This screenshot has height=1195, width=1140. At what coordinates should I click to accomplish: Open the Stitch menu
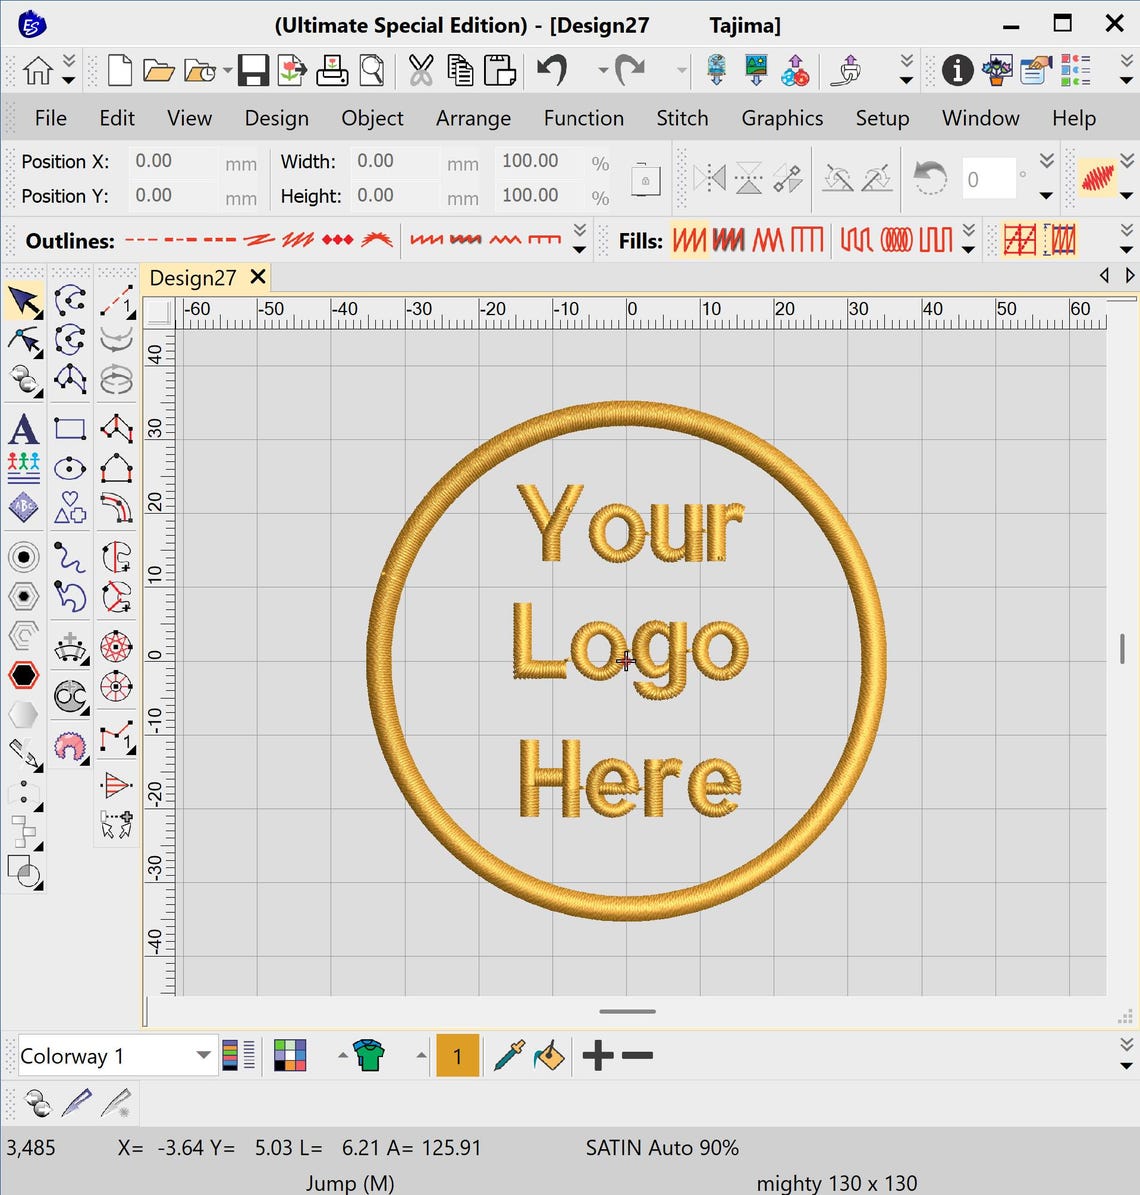tap(682, 118)
